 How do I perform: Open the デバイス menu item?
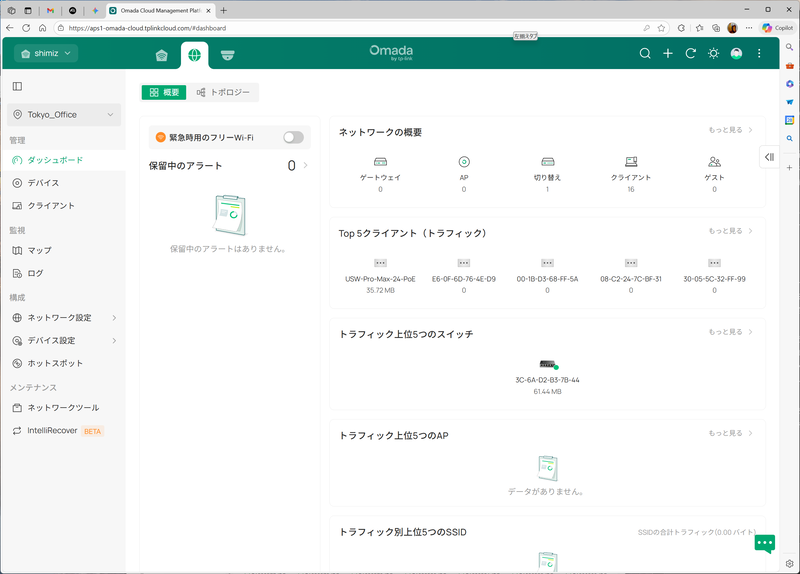click(x=62, y=183)
